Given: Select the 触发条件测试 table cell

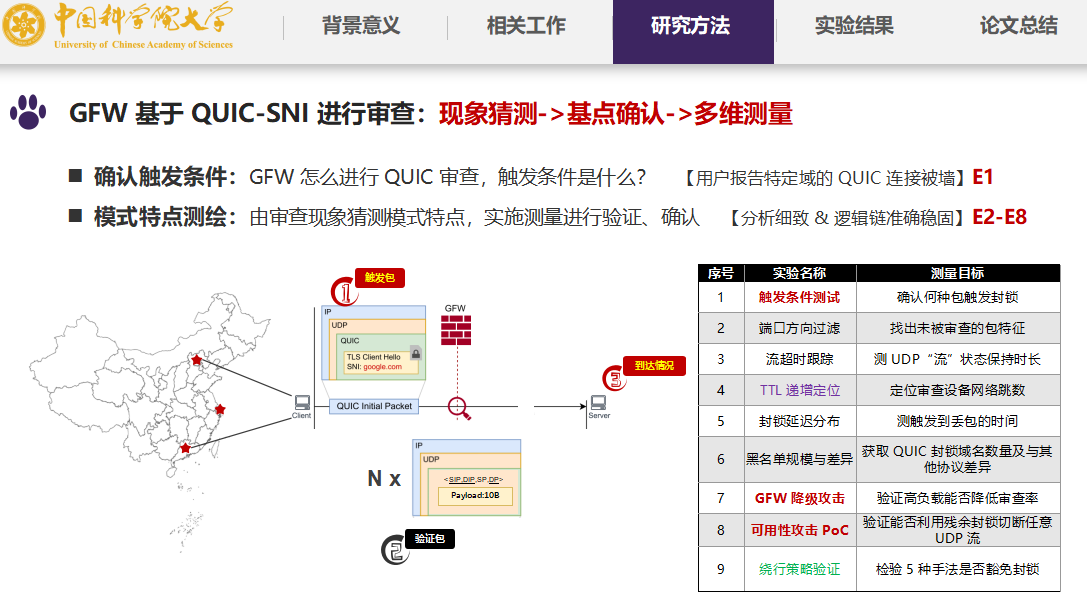Looking at the screenshot, I should [800, 297].
